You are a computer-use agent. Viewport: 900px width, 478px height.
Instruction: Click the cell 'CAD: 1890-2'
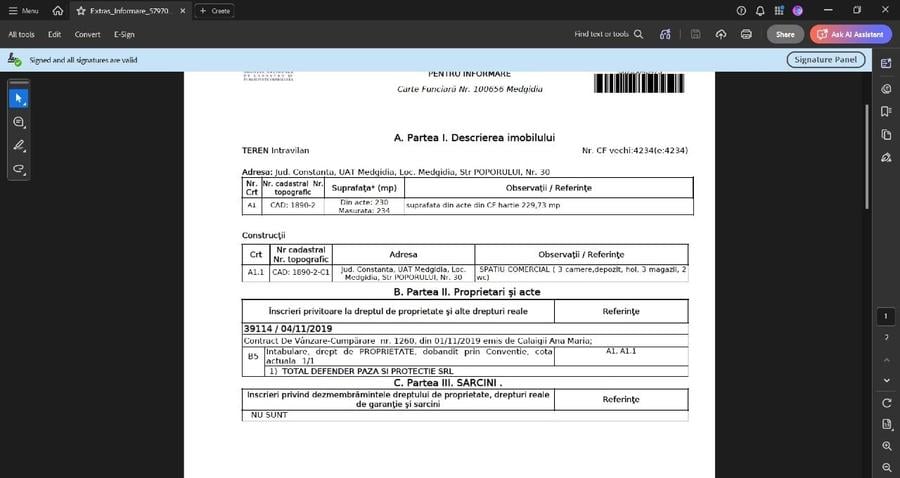293,205
